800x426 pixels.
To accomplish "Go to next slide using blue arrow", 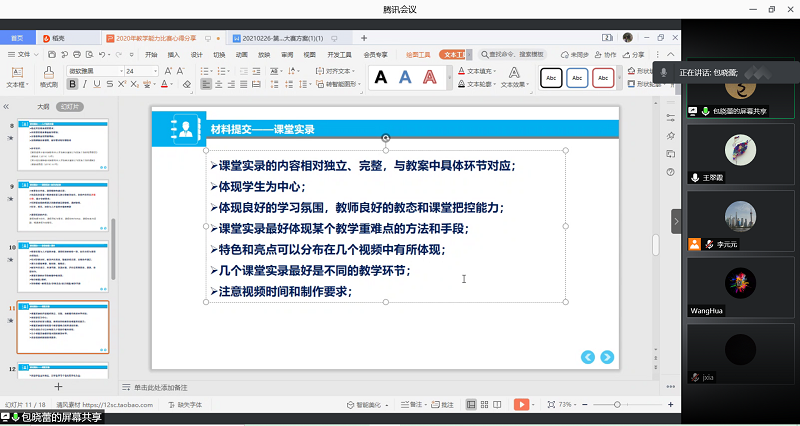I will point(607,356).
